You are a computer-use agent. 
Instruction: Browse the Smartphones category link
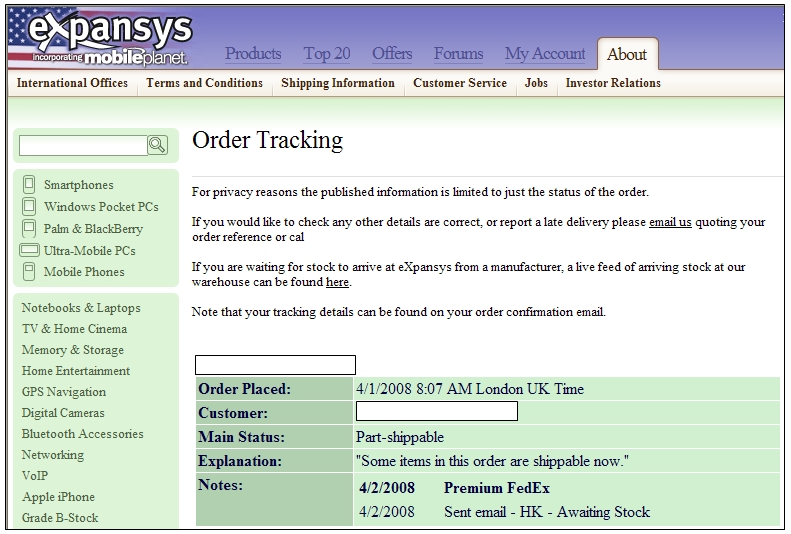pyautogui.click(x=79, y=185)
